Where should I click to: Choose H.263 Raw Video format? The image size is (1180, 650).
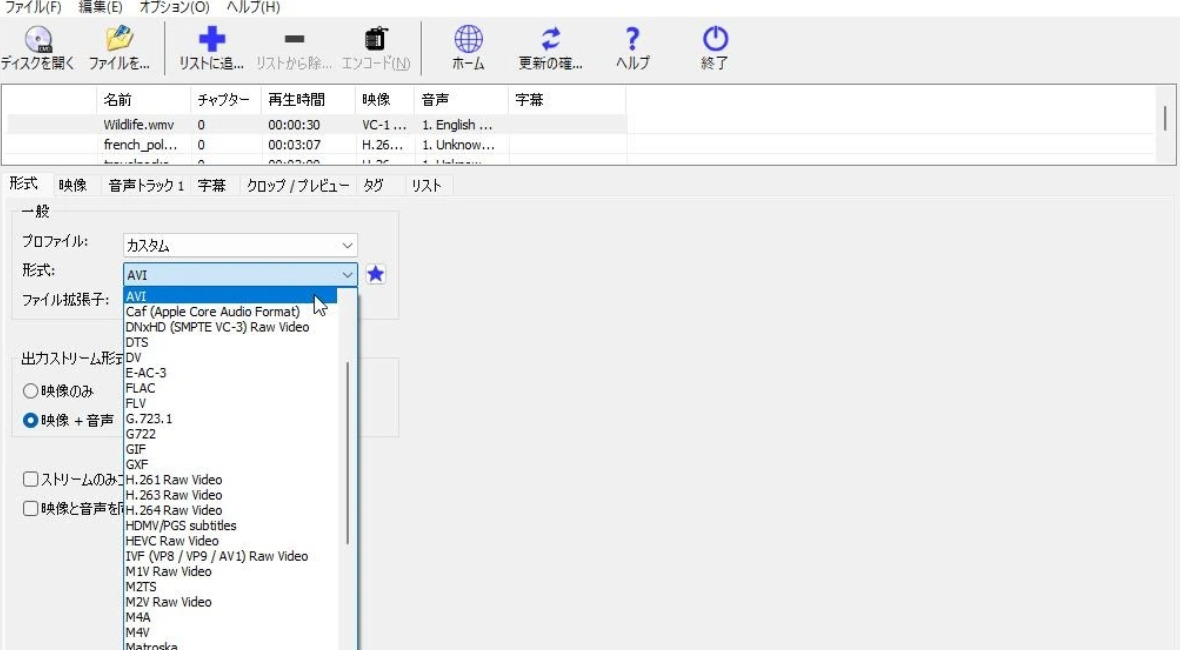point(230,495)
